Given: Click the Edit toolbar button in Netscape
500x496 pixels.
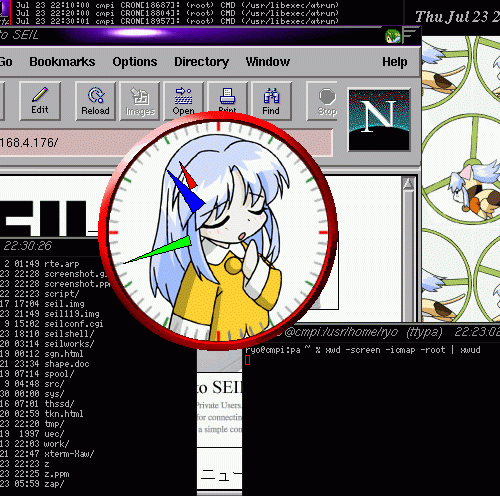Looking at the screenshot, I should click(40, 101).
